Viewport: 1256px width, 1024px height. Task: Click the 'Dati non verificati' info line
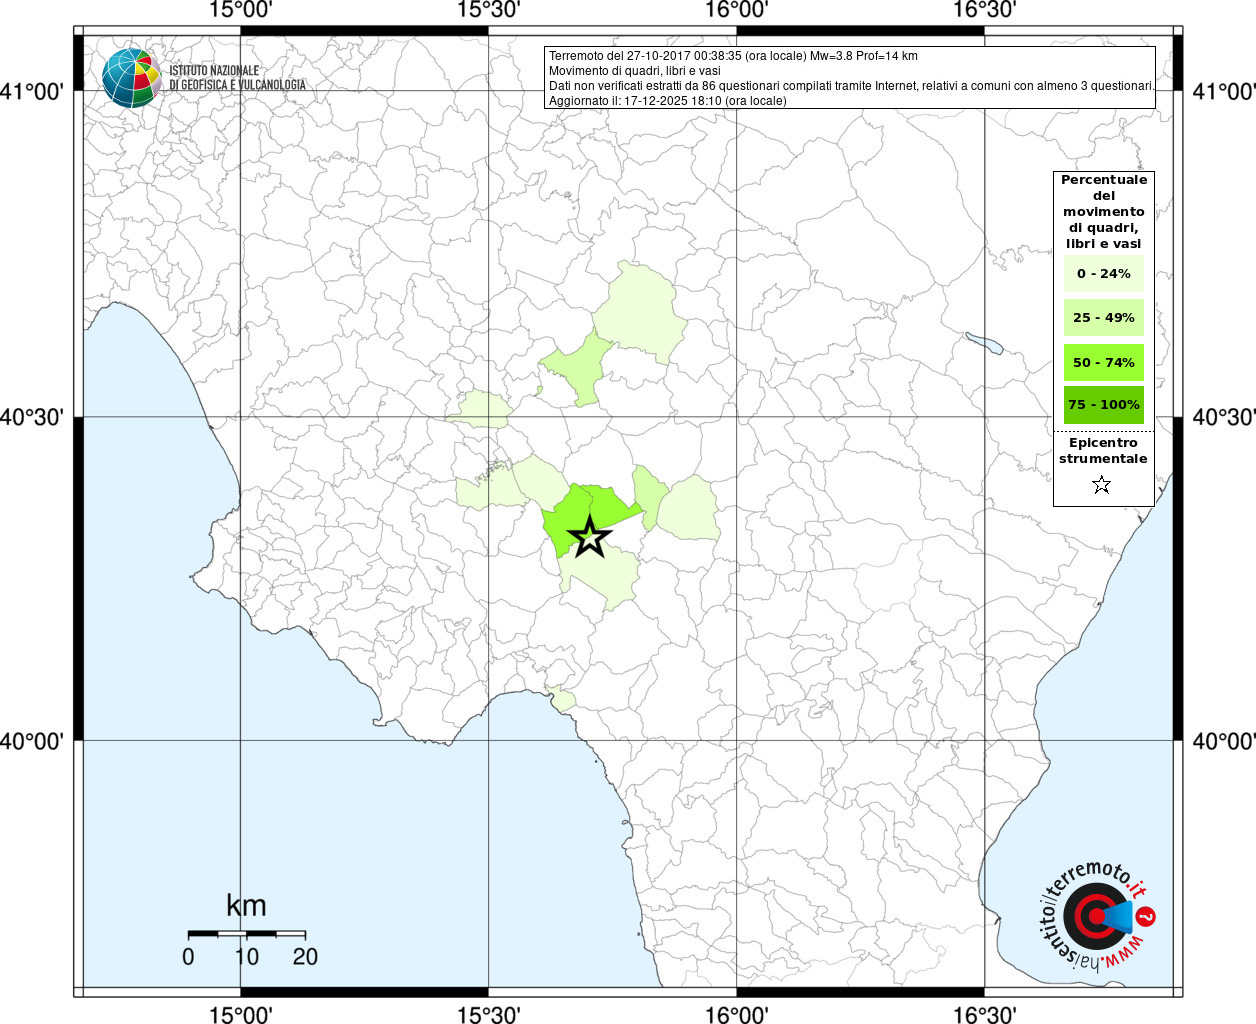[x=851, y=86]
